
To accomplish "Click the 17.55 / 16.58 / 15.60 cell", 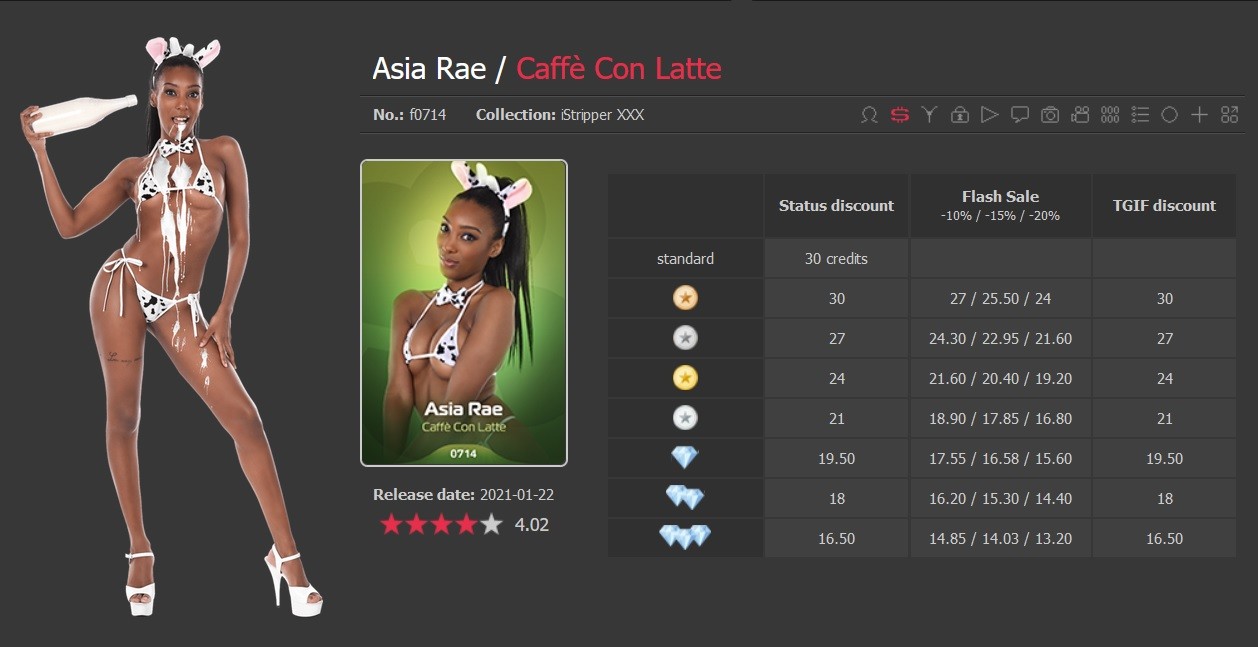I will tap(1001, 458).
